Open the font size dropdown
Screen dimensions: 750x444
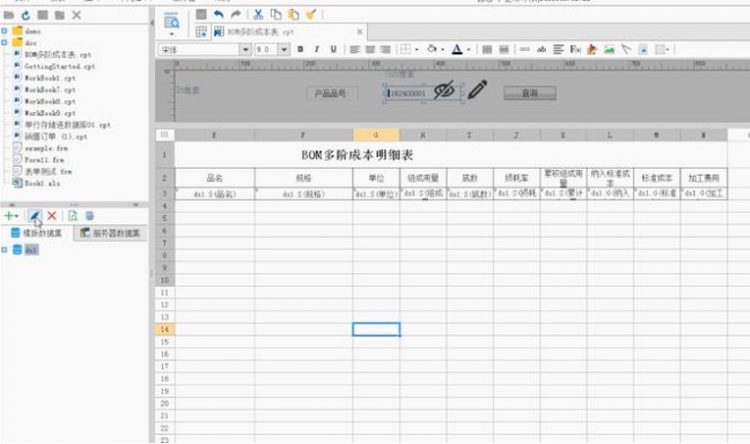[x=284, y=49]
